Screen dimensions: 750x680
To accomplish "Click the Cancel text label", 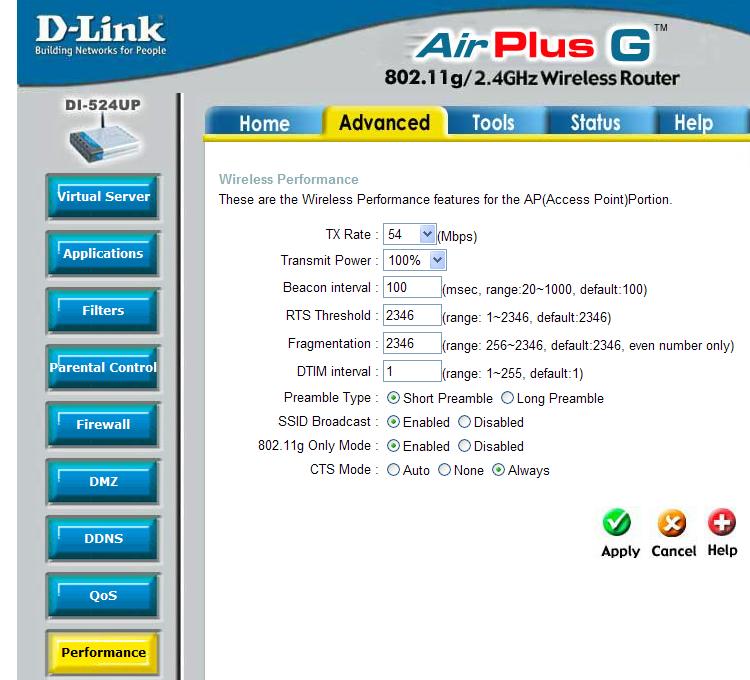I will click(x=673, y=551).
